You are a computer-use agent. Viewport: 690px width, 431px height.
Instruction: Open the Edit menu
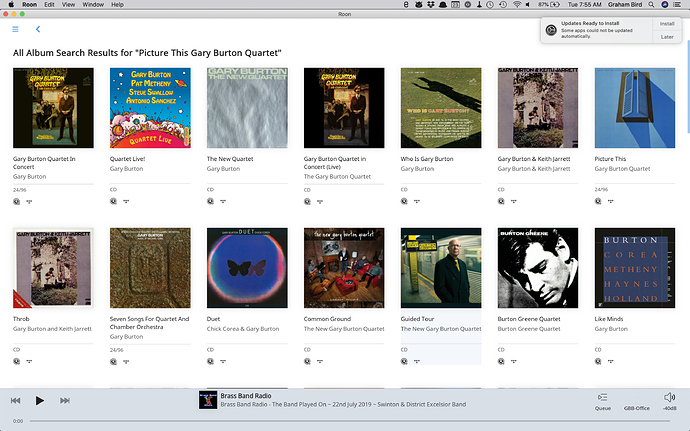click(49, 4)
